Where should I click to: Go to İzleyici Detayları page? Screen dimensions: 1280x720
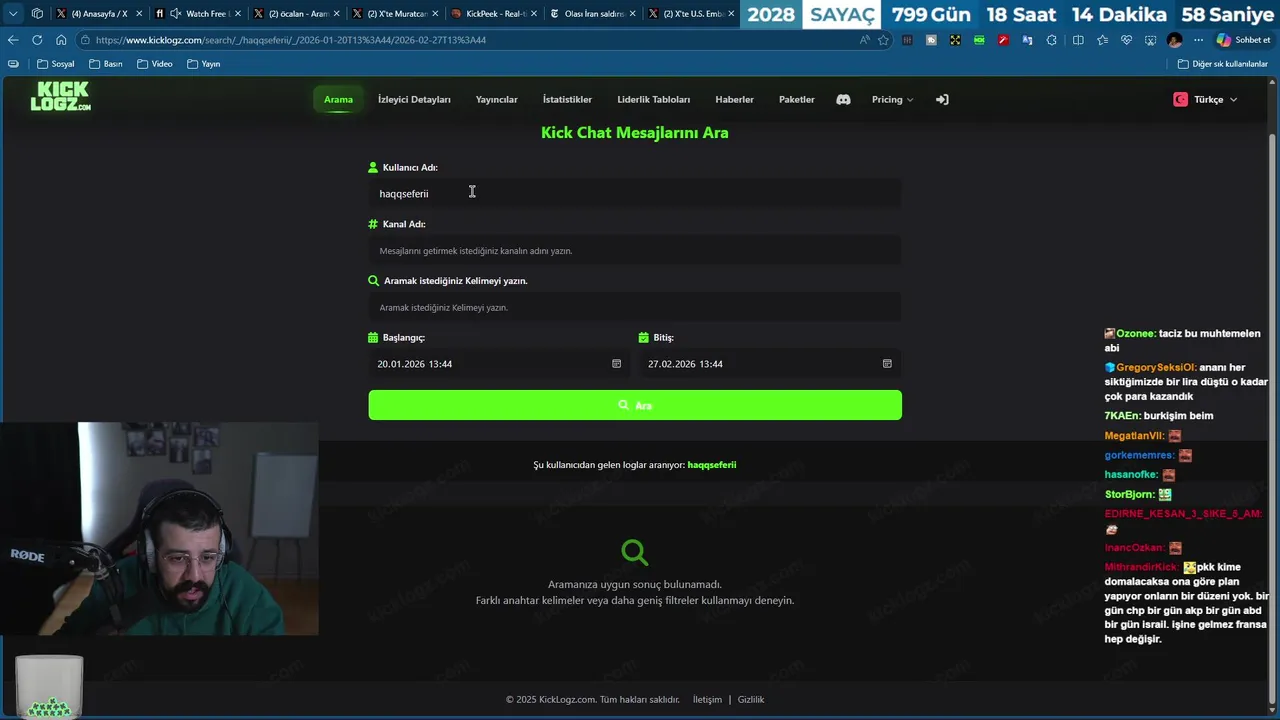click(414, 99)
